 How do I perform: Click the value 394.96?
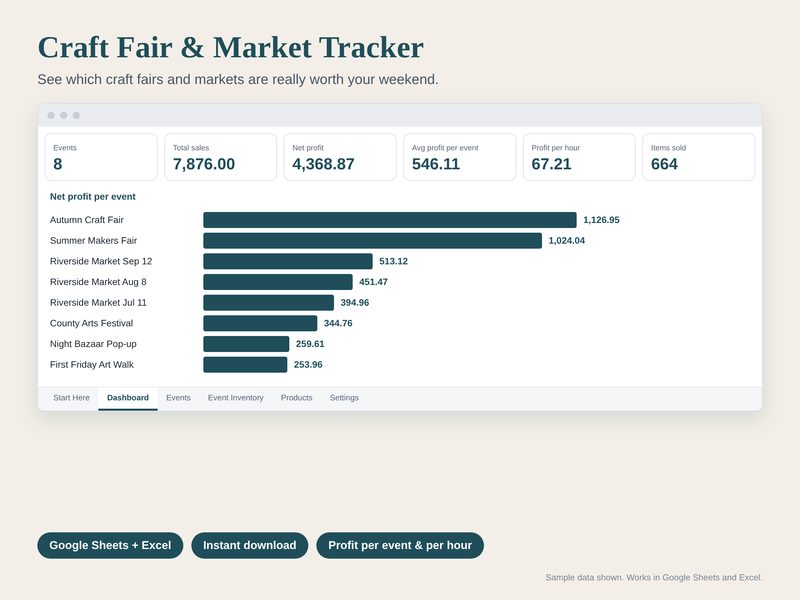355,303
